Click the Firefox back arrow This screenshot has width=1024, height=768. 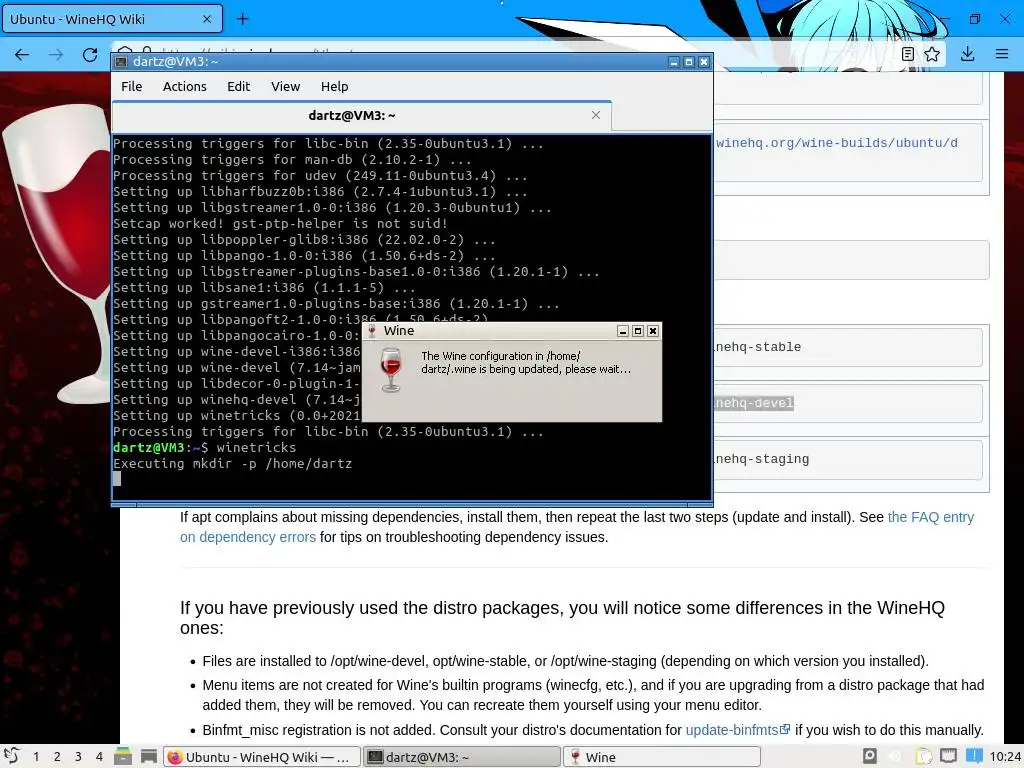point(22,55)
